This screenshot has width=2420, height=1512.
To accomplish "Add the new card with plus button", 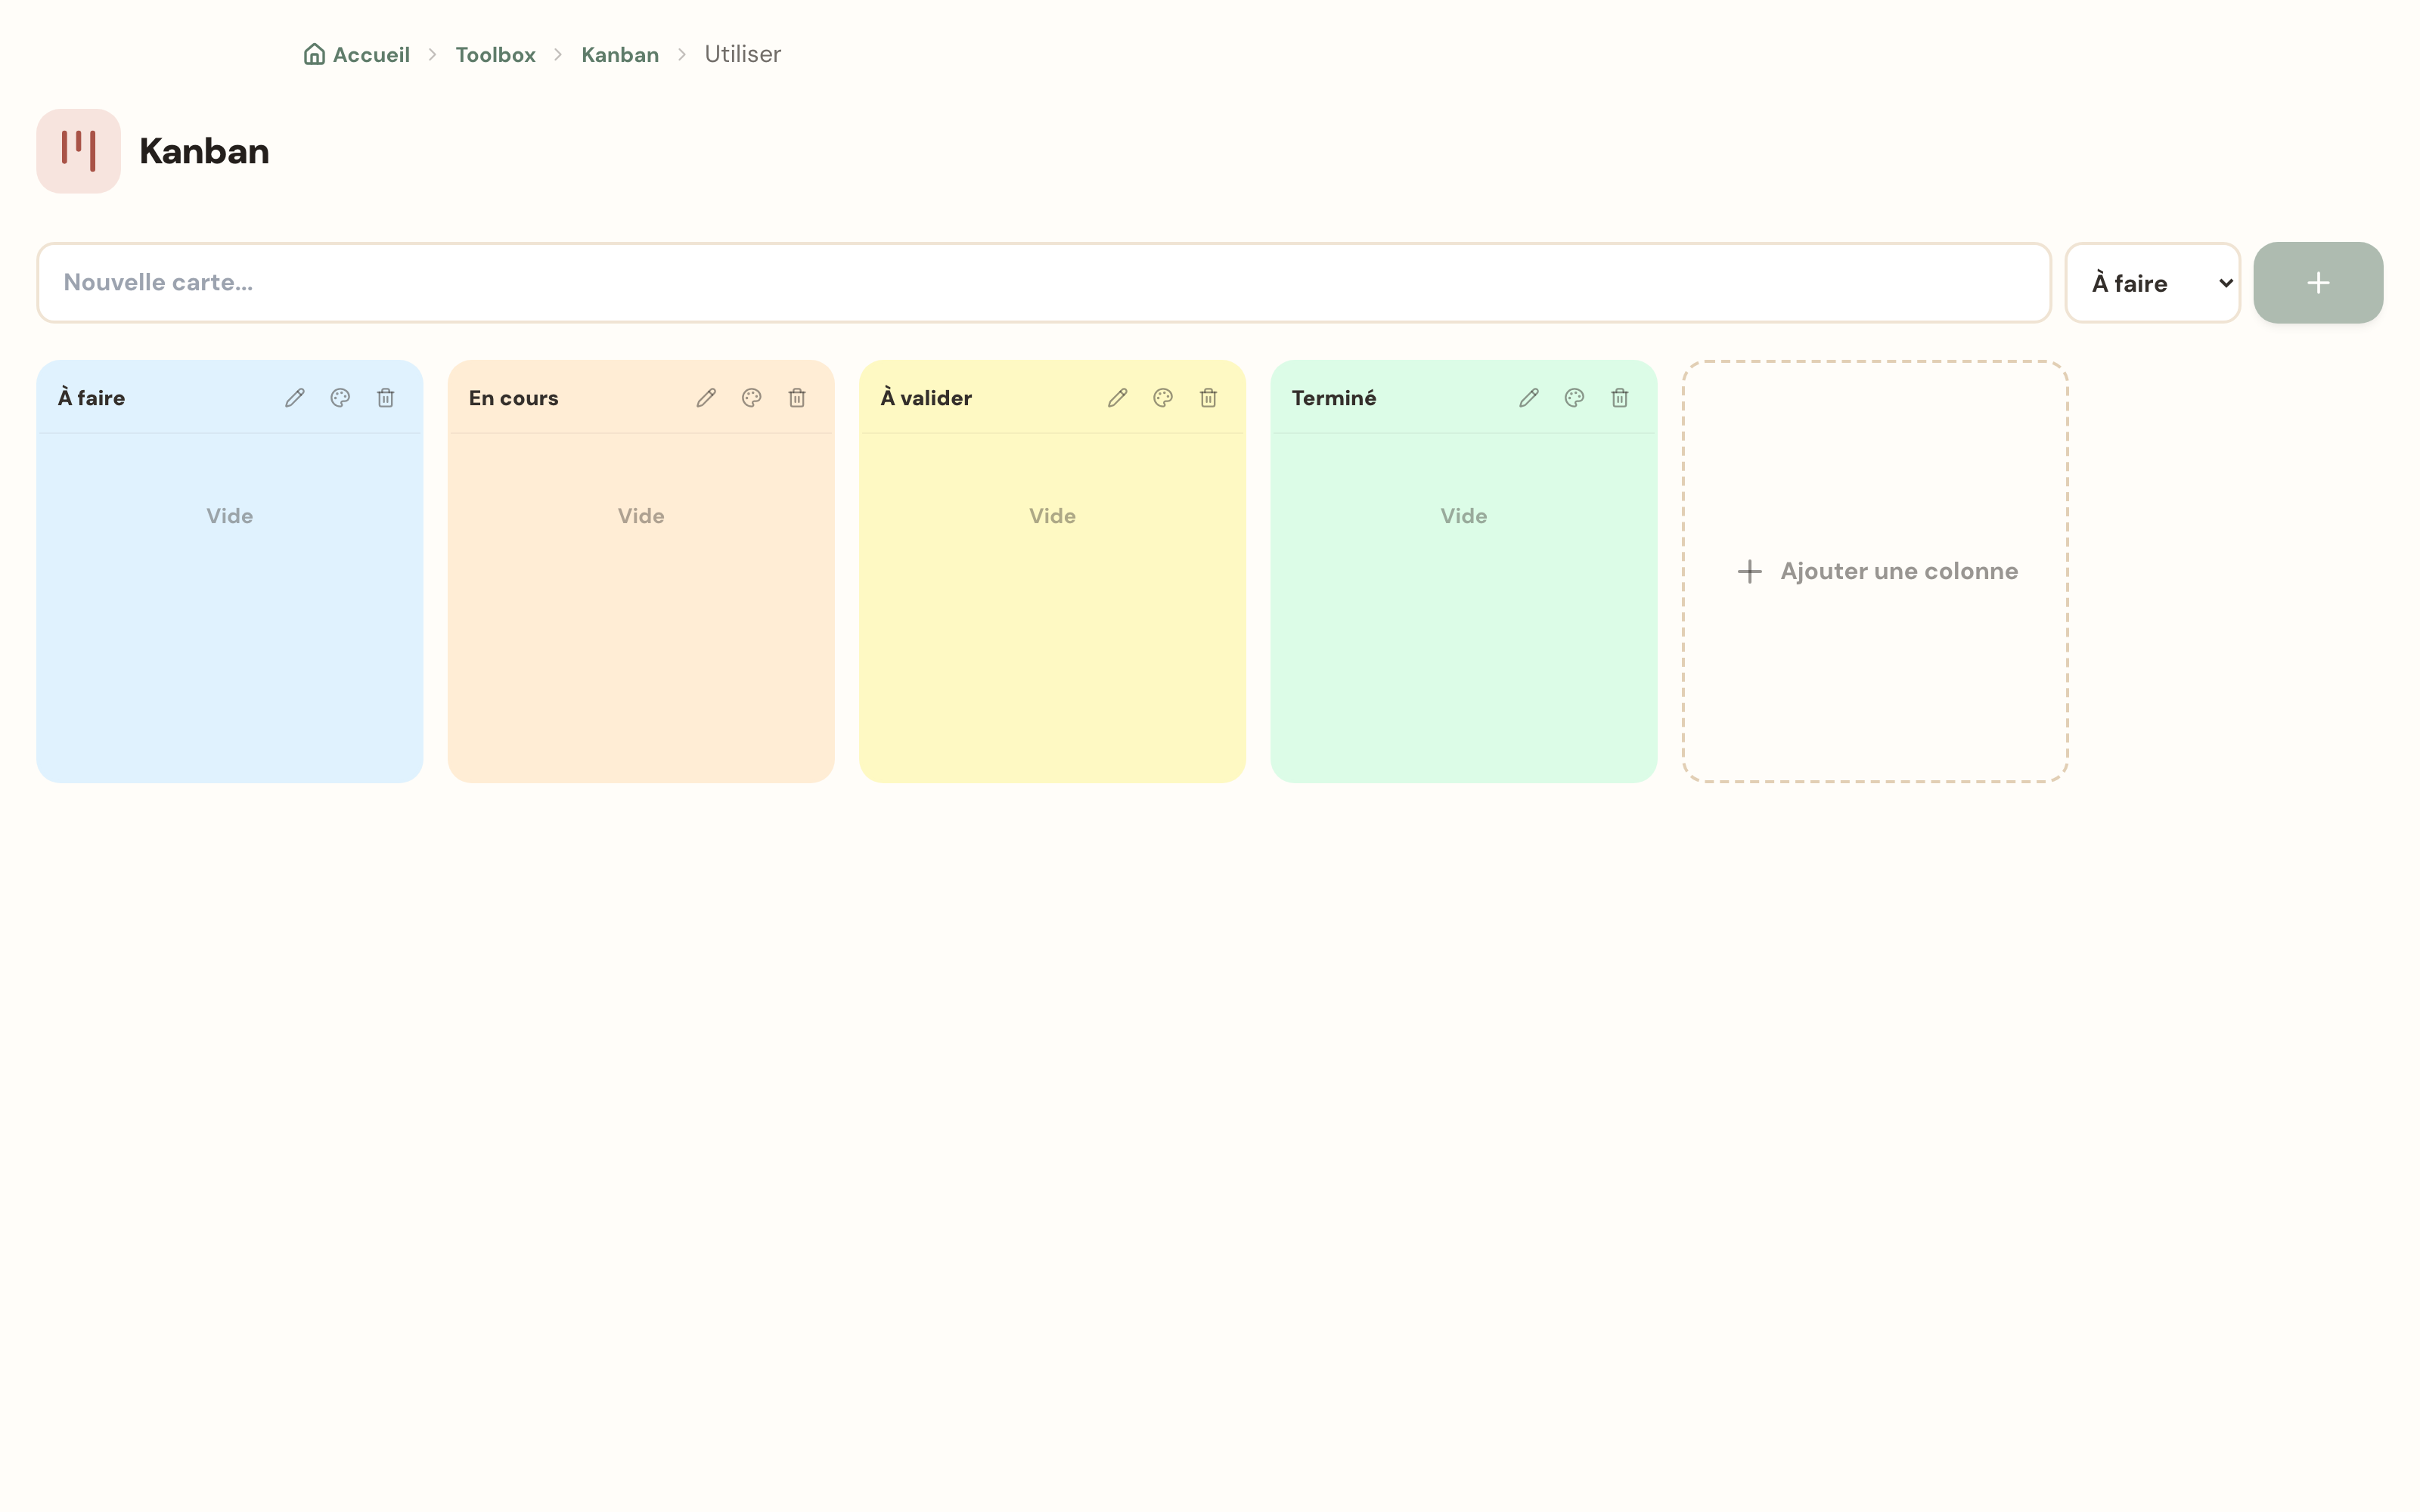I will pyautogui.click(x=2318, y=283).
